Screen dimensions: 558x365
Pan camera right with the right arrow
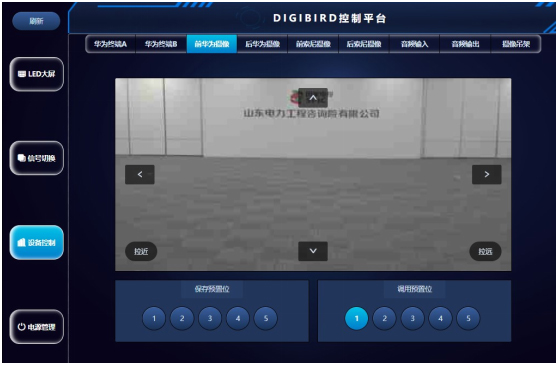tap(486, 174)
